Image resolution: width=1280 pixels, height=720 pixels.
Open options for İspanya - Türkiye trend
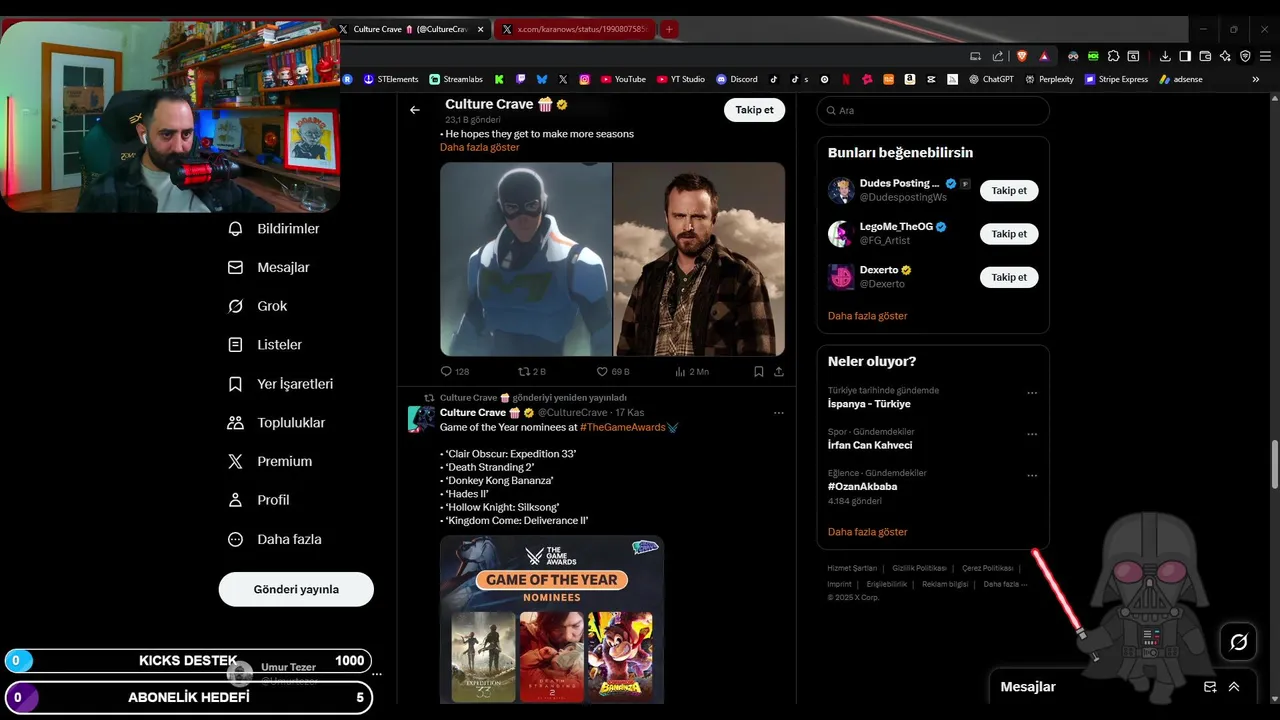pyautogui.click(x=1032, y=393)
